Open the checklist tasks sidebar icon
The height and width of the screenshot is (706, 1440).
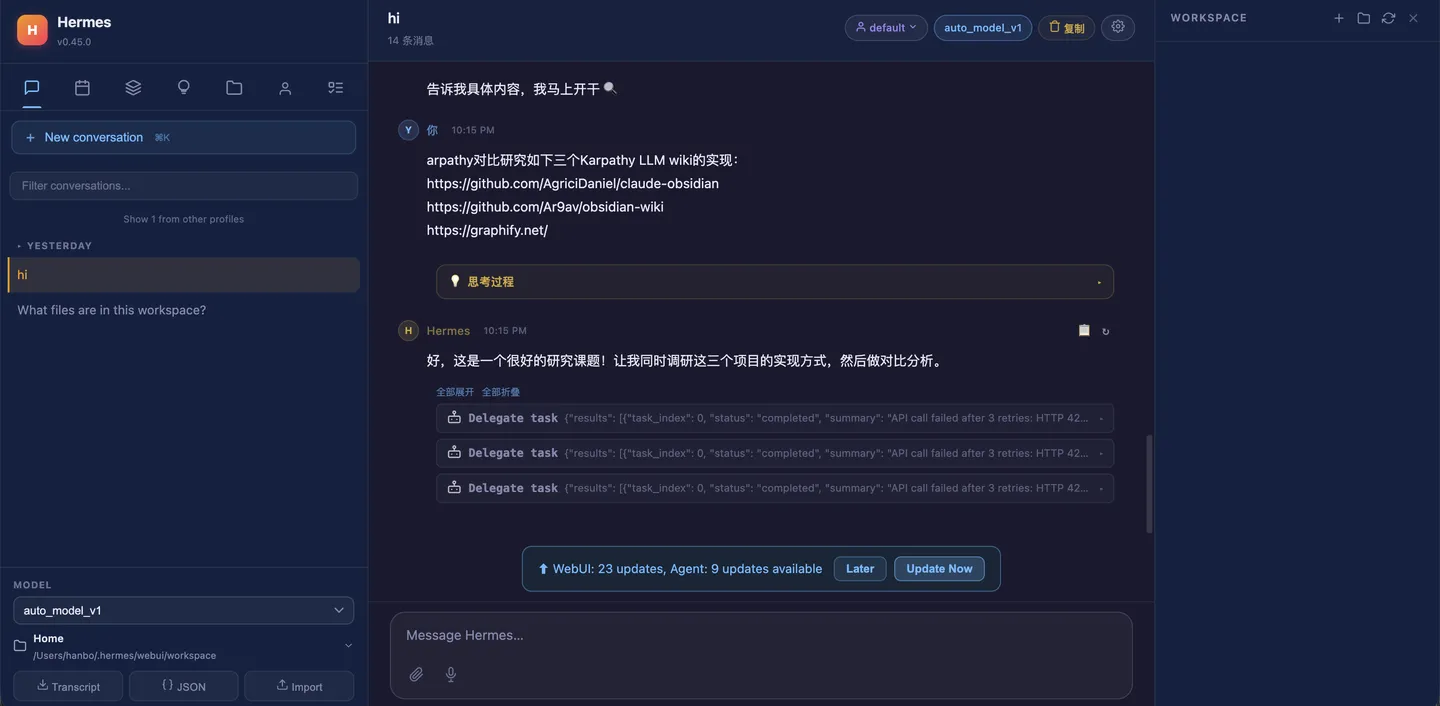(x=336, y=88)
